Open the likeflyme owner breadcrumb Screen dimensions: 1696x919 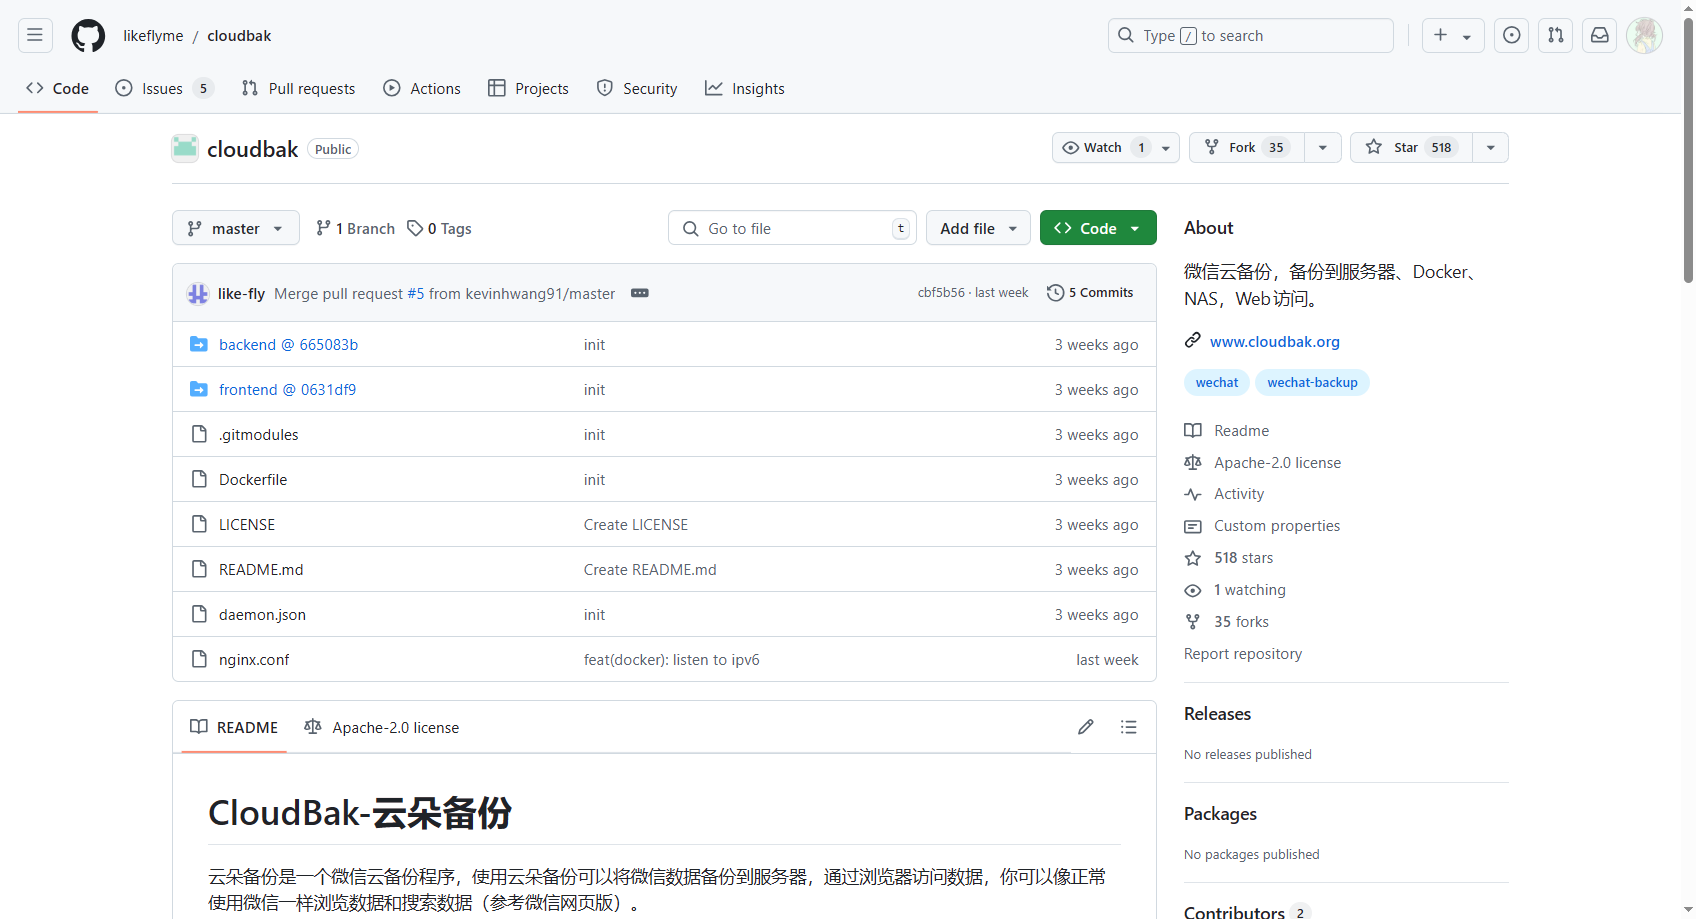tap(153, 35)
